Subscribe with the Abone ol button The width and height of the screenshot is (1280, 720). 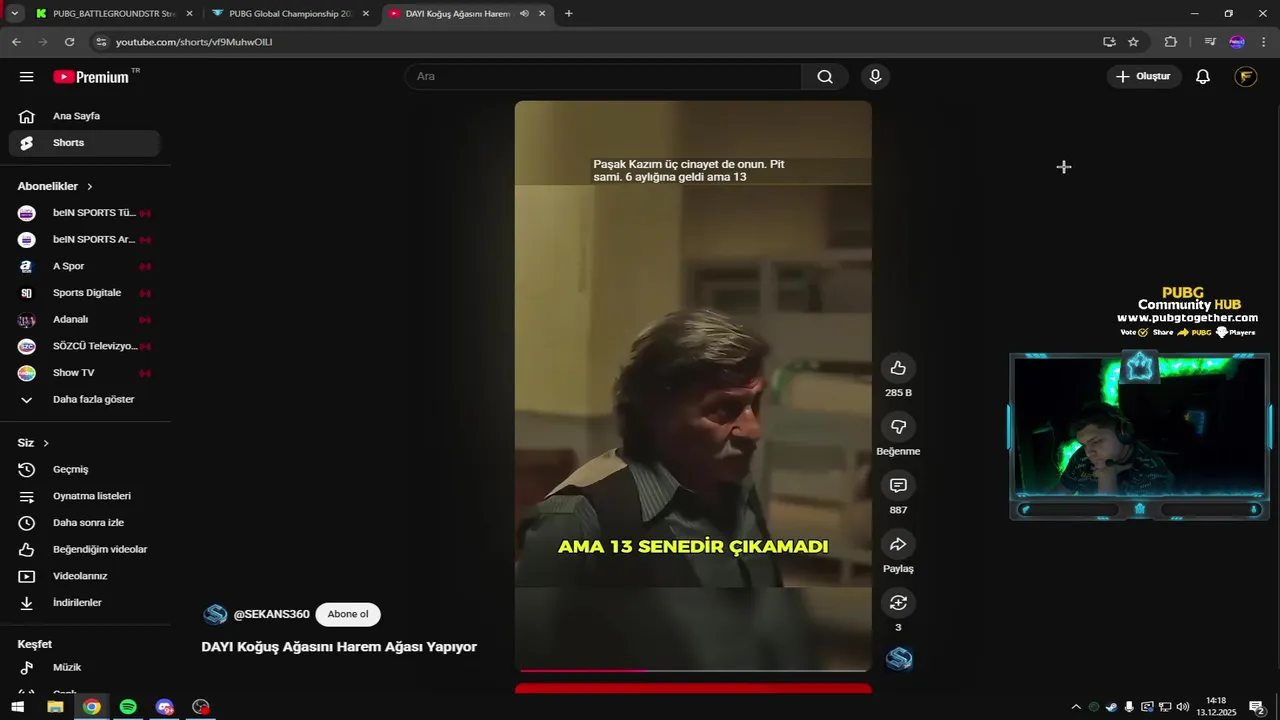(x=348, y=614)
